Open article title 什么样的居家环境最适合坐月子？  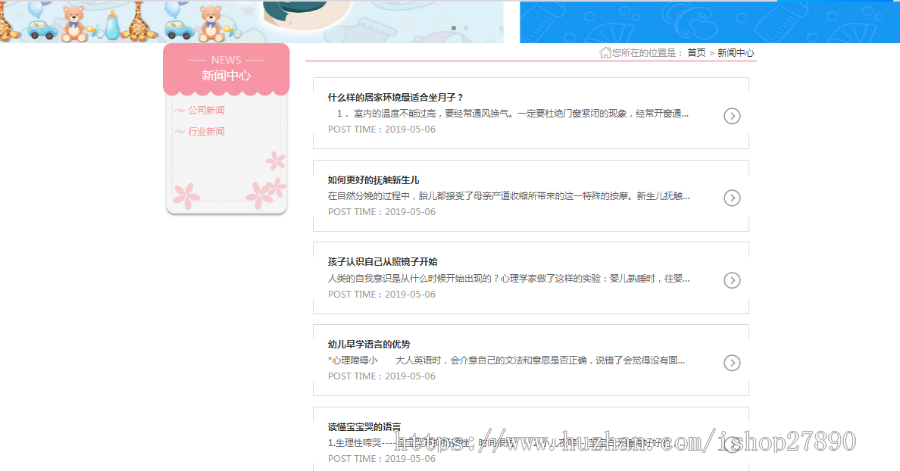pyautogui.click(x=395, y=98)
